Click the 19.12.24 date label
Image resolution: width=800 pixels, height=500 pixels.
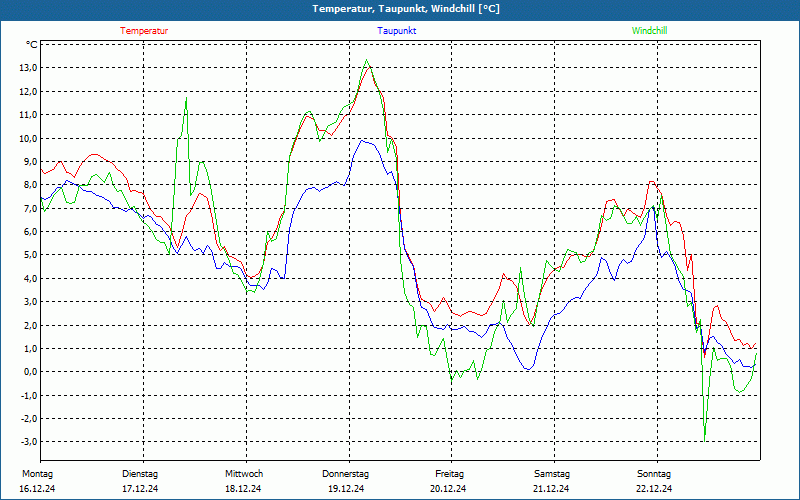pos(346,489)
